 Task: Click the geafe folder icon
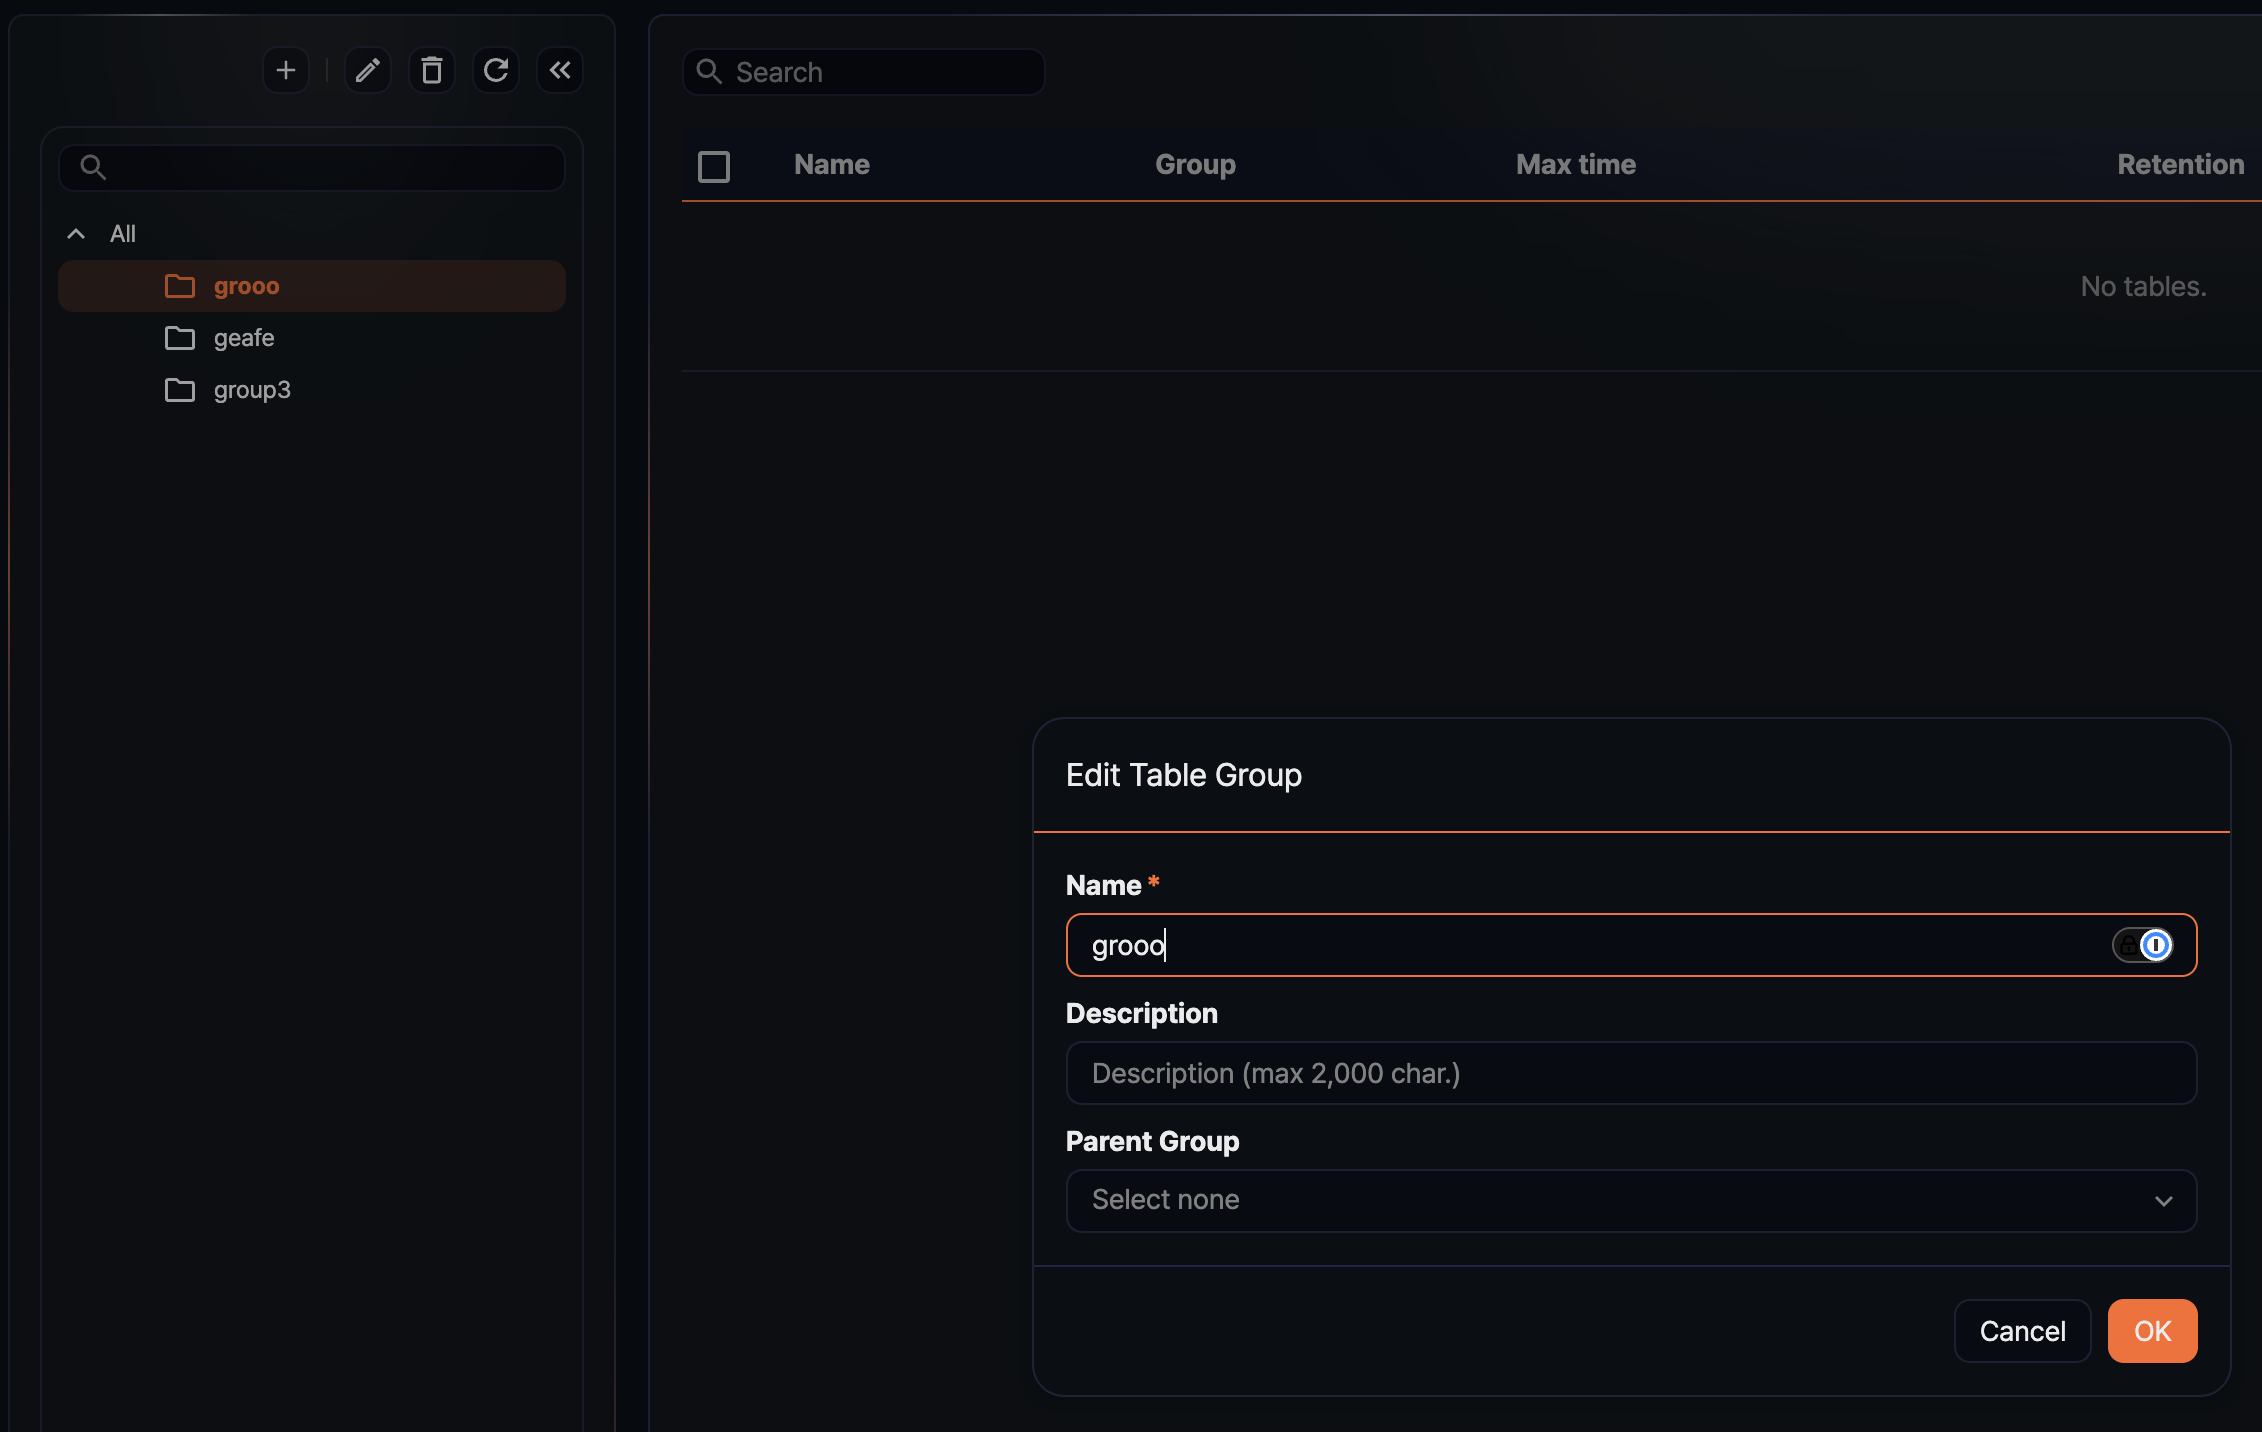(180, 338)
